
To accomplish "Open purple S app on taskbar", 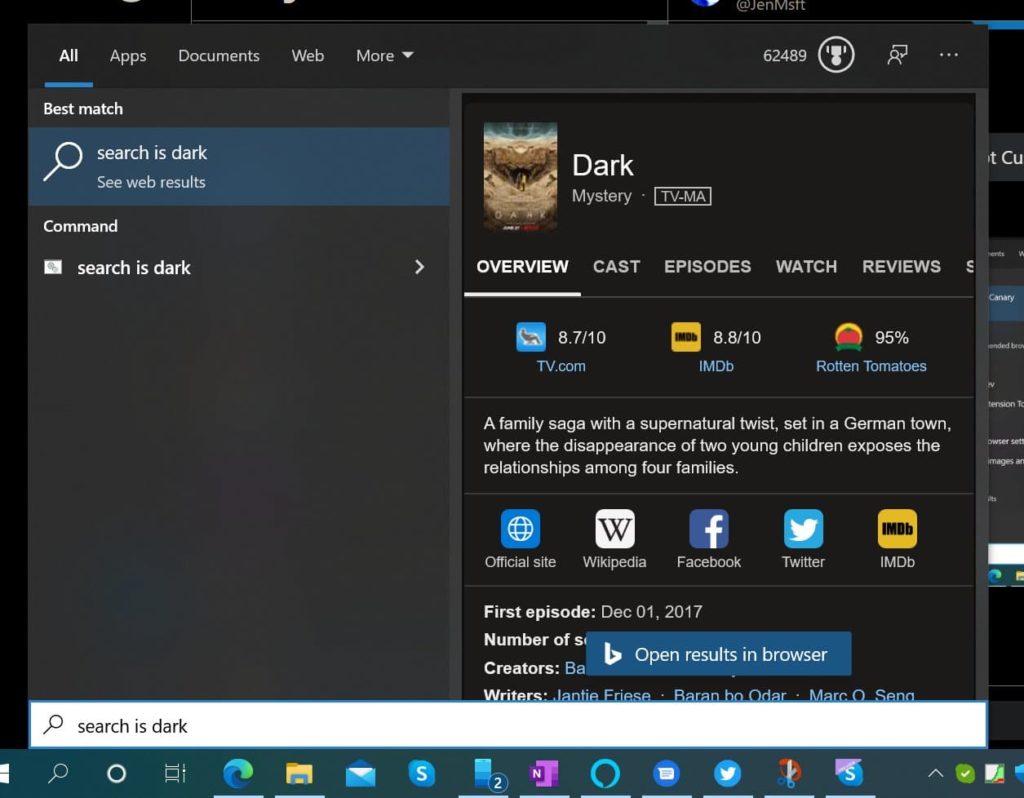I will (849, 774).
